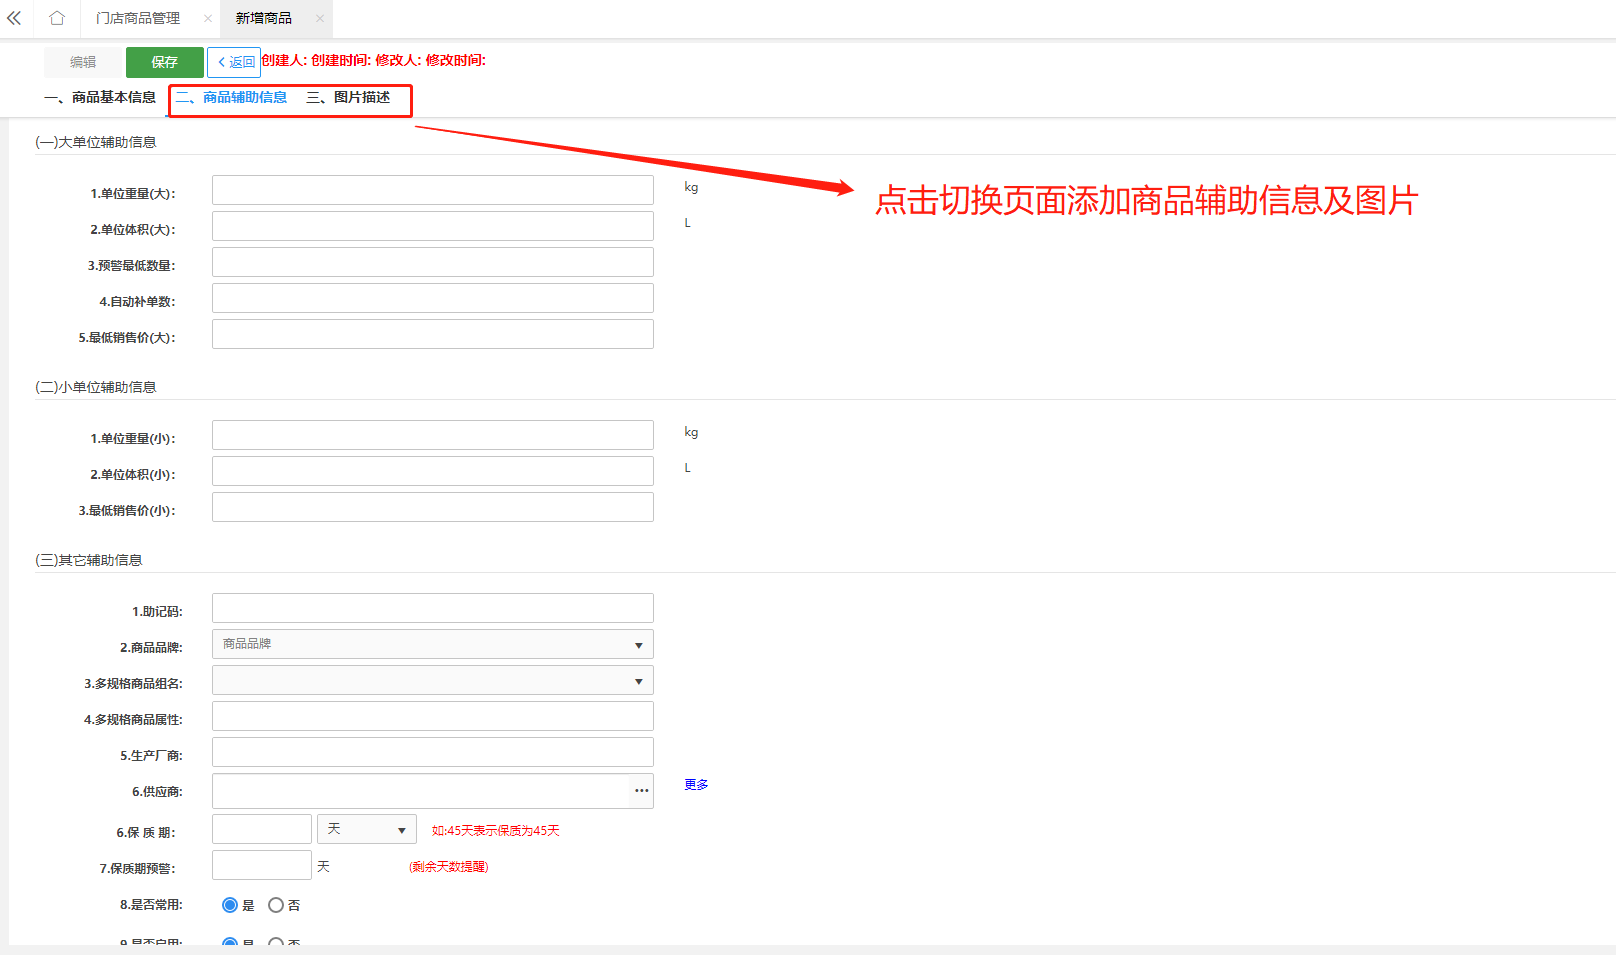Expand the 多规格商品组名 dropdown
Viewport: 1616px width, 955px height.
[x=432, y=681]
